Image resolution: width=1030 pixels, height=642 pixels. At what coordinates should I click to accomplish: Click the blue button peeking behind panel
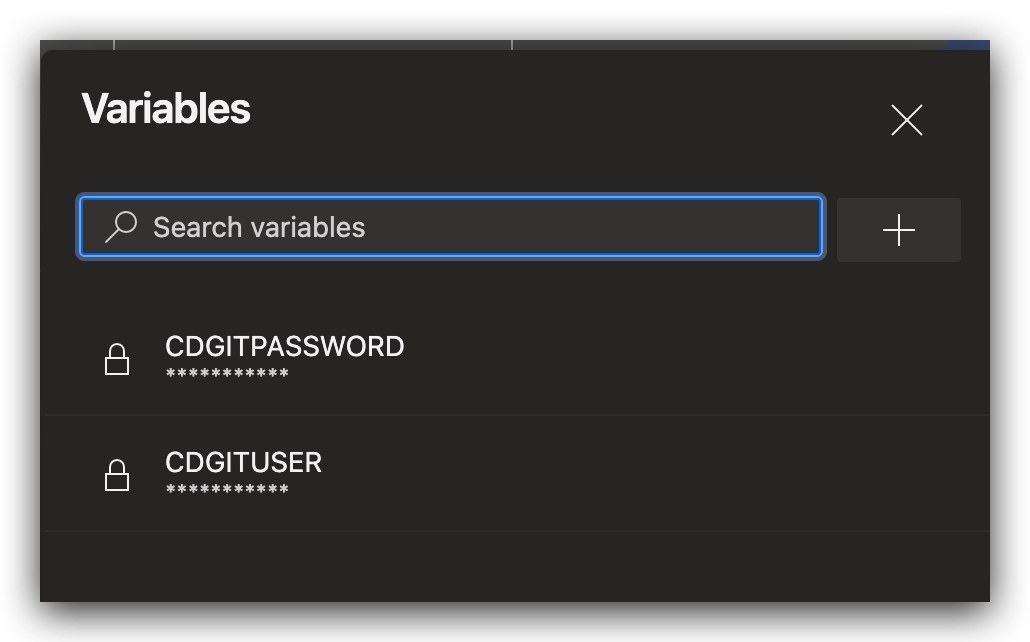966,44
